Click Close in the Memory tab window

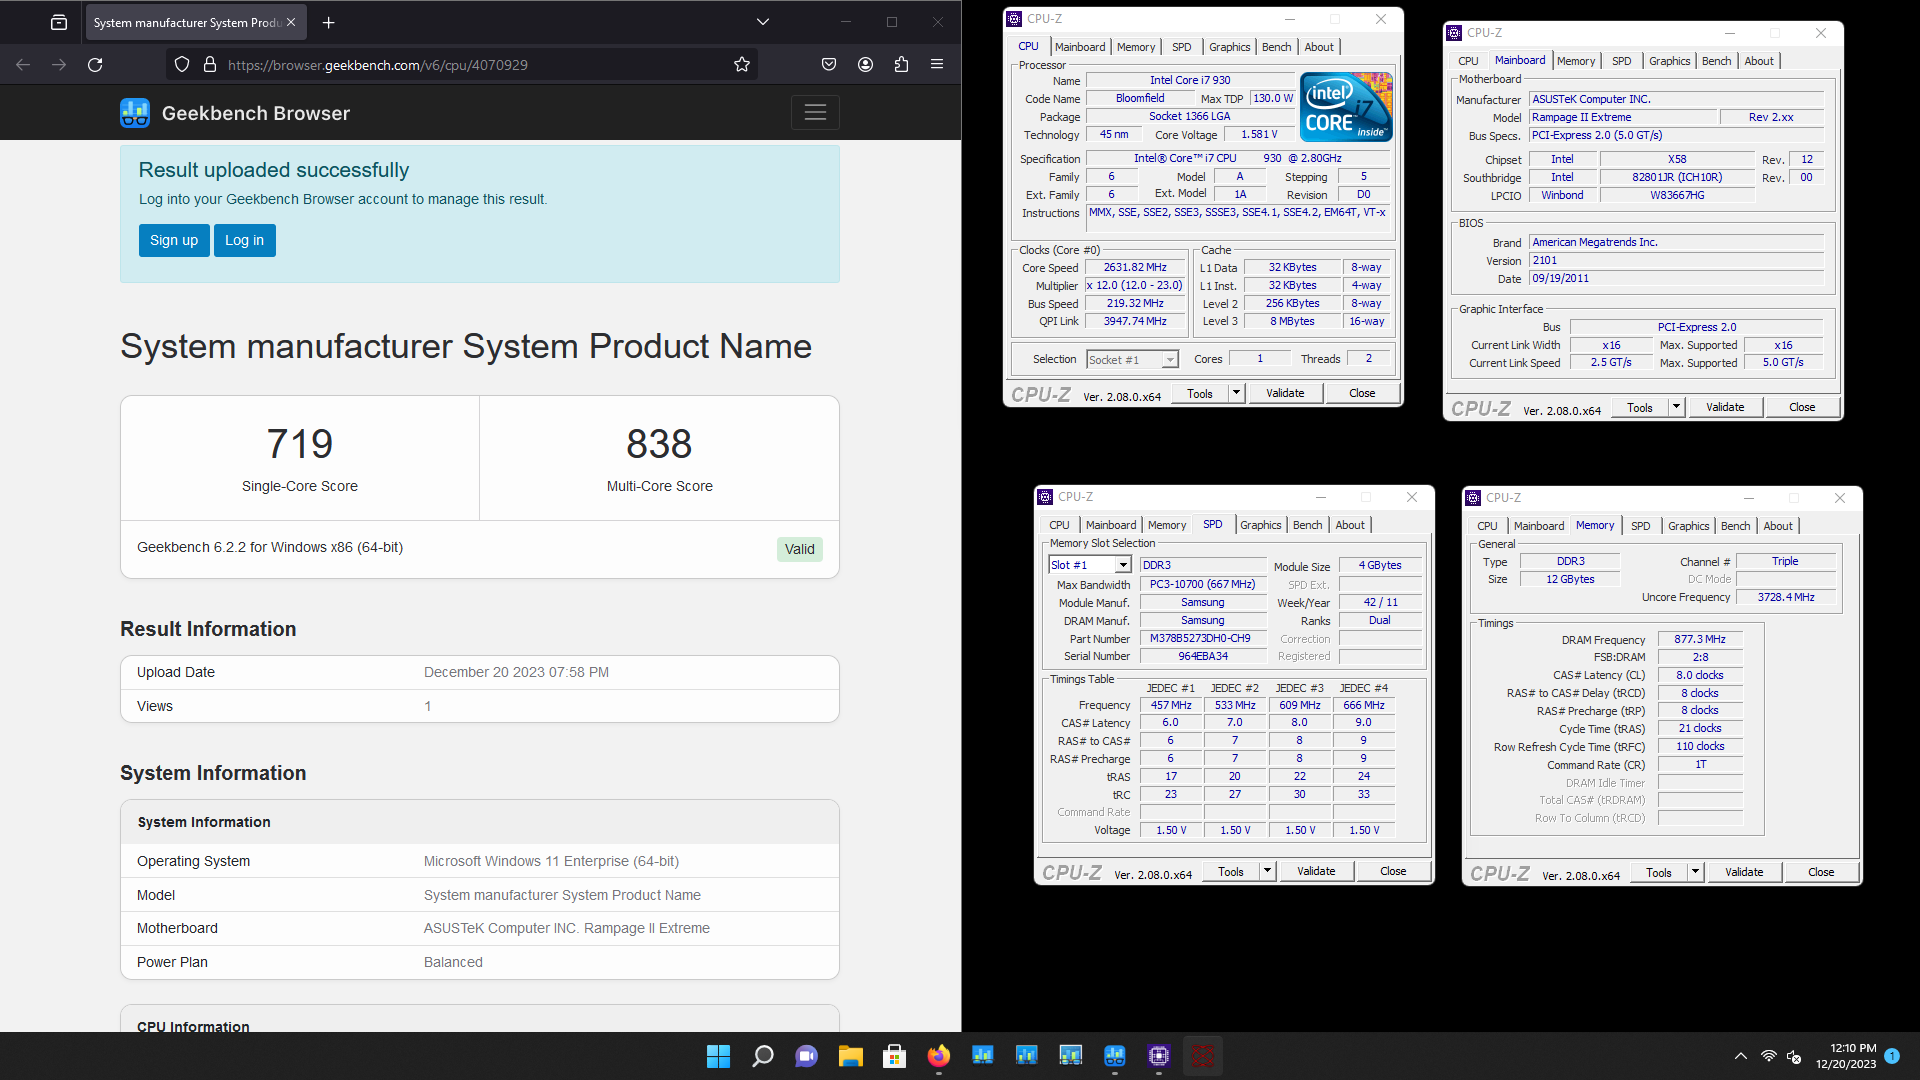tap(1821, 873)
